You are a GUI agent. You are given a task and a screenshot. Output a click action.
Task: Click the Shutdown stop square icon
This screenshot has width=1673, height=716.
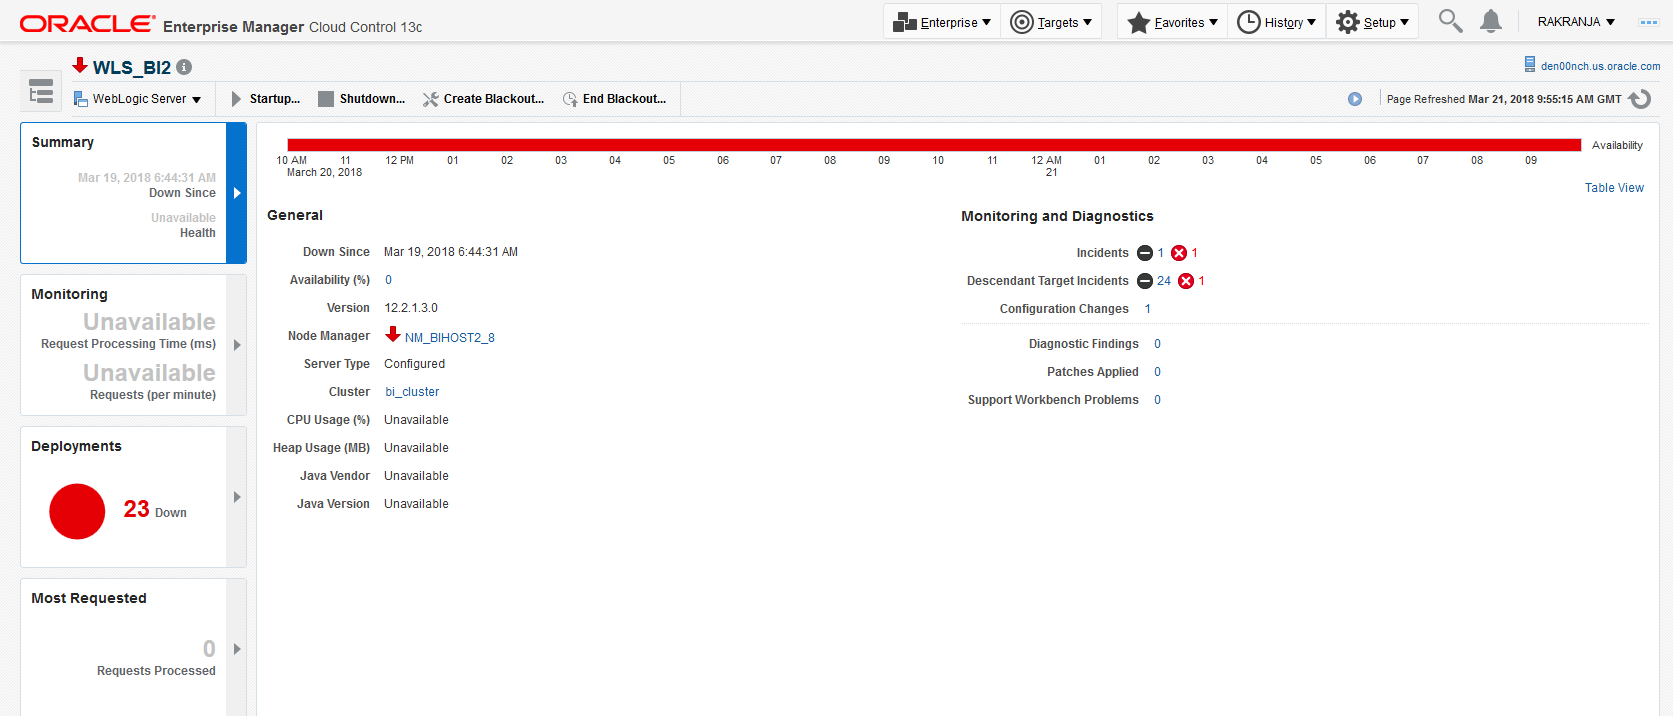326,99
